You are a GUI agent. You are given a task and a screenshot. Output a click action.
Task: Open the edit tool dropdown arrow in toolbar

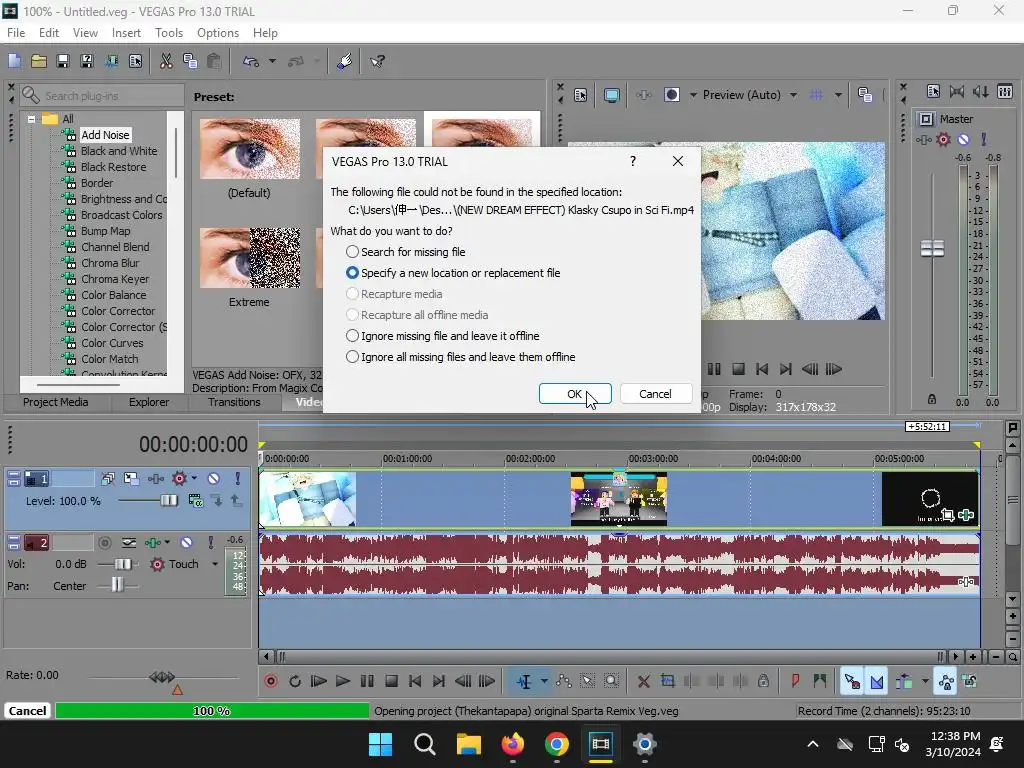(x=544, y=681)
